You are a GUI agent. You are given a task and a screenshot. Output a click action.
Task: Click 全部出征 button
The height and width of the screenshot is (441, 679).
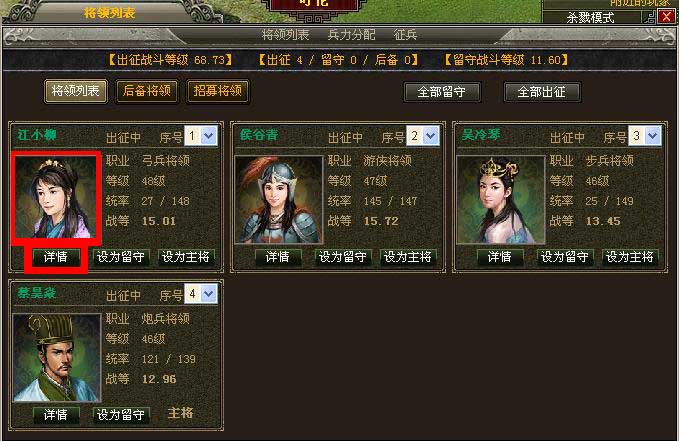pyautogui.click(x=542, y=92)
